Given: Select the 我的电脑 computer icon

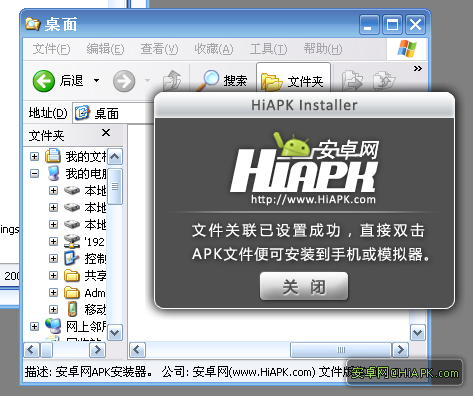Looking at the screenshot, I should coord(53,173).
